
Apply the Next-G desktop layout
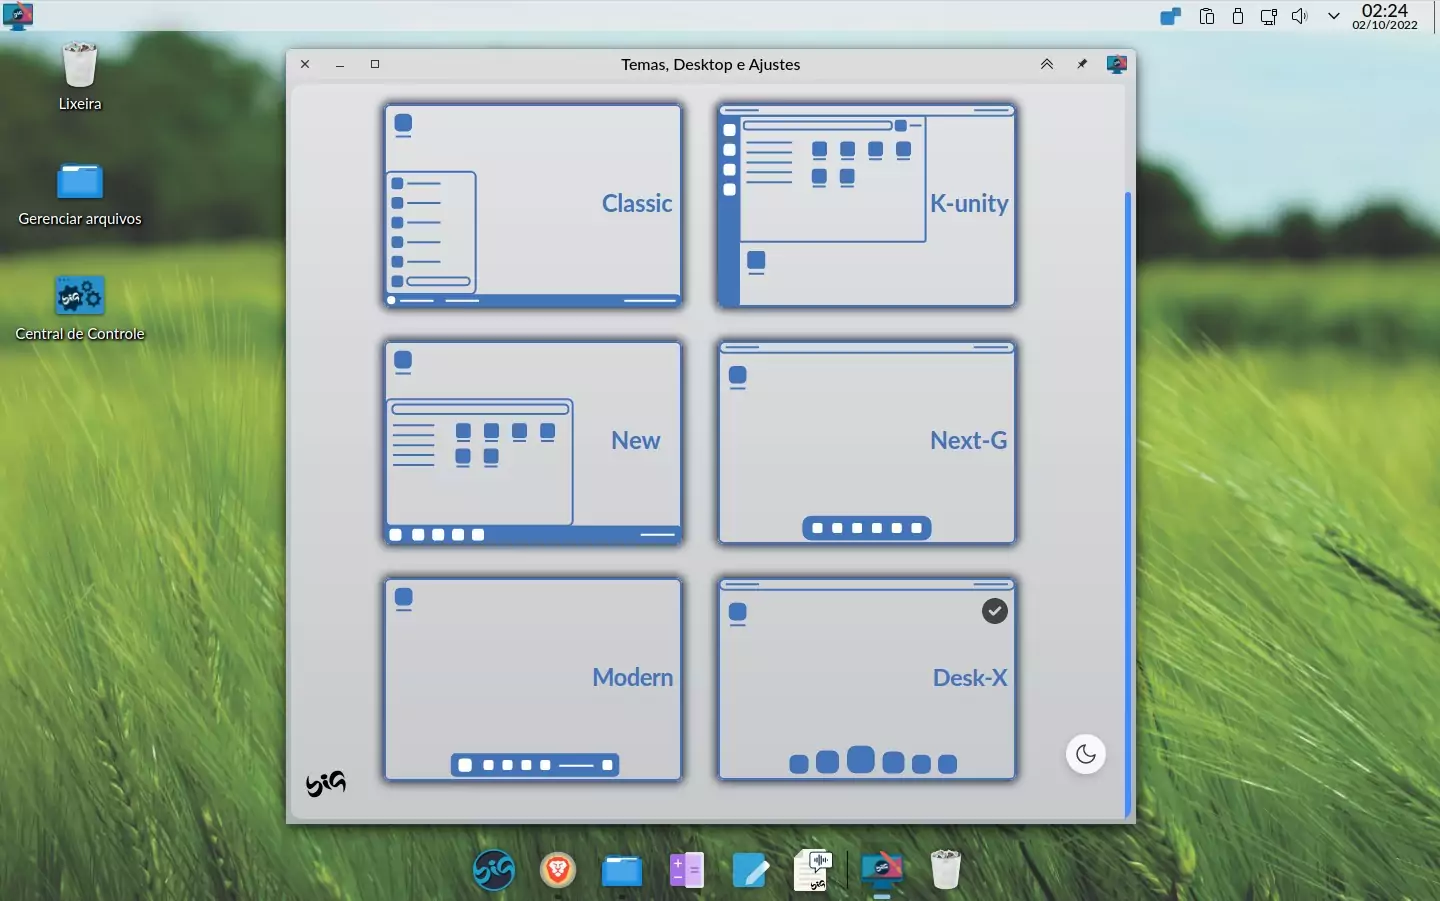[867, 442]
